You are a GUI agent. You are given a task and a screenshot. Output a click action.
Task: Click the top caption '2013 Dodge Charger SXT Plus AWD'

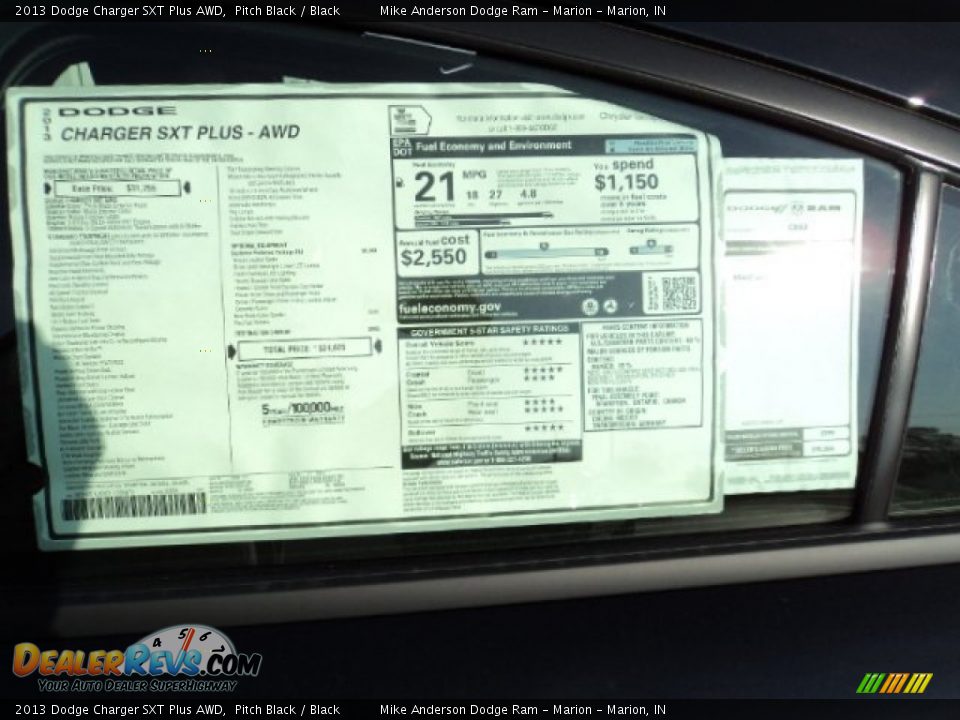click(x=119, y=10)
